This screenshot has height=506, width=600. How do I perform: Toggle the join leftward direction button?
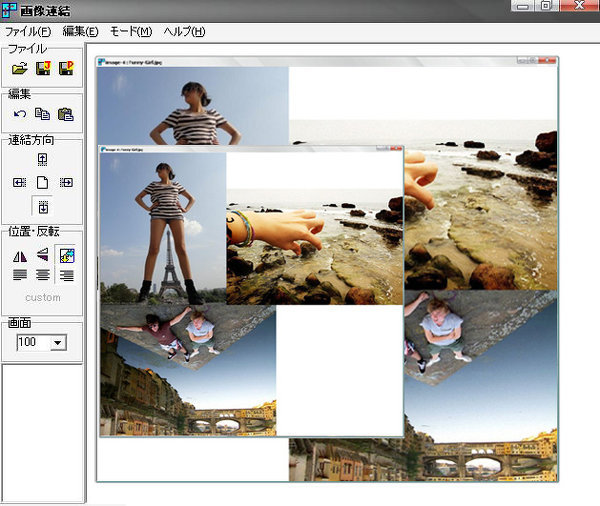[19, 182]
